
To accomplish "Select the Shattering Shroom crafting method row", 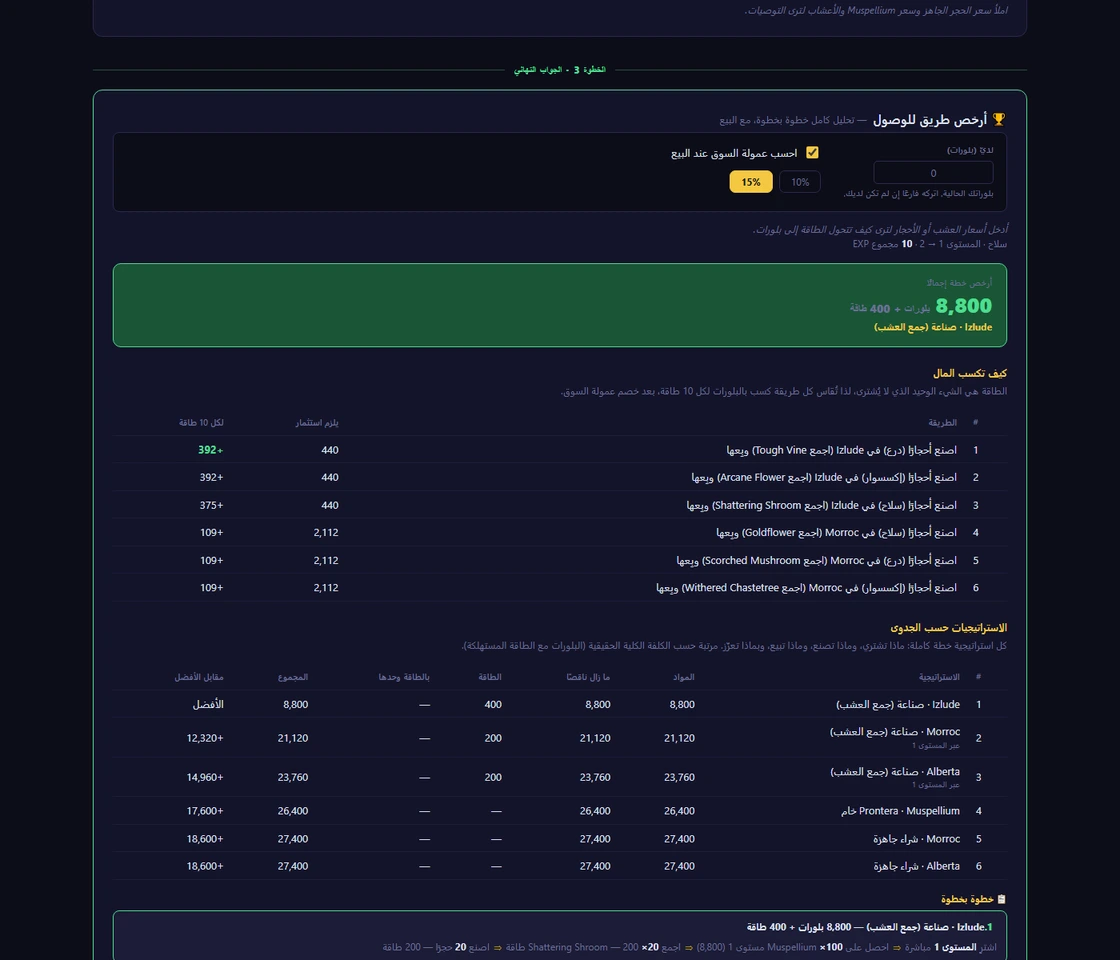I will pos(560,505).
